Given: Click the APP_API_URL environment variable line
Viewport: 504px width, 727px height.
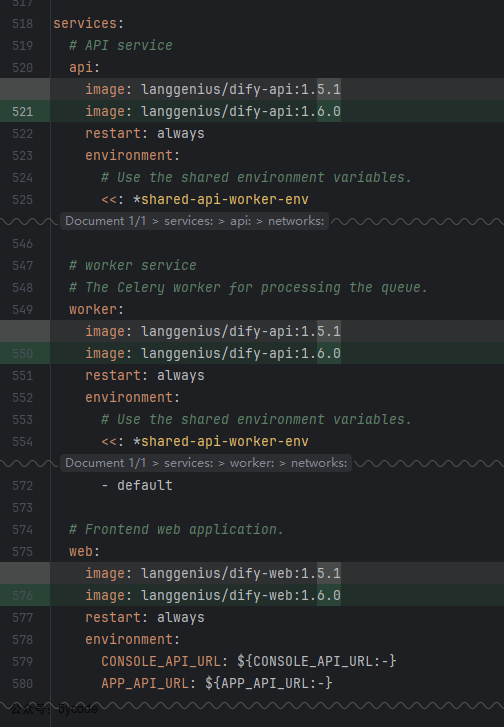Looking at the screenshot, I should (x=217, y=683).
